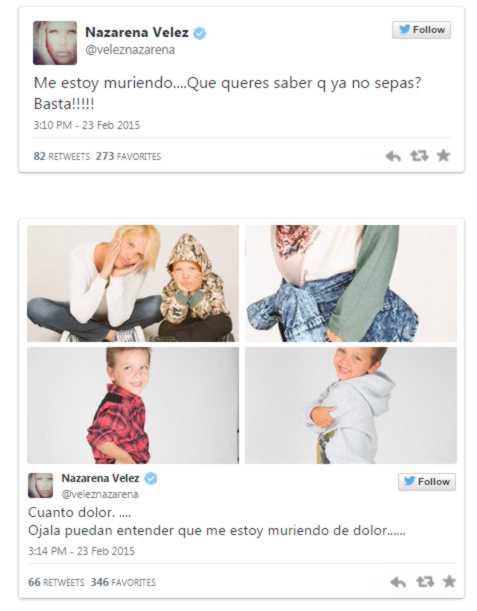This screenshot has height=611, width=477.
Task: Open @veleznazarena handle in first tweet
Action: point(130,50)
